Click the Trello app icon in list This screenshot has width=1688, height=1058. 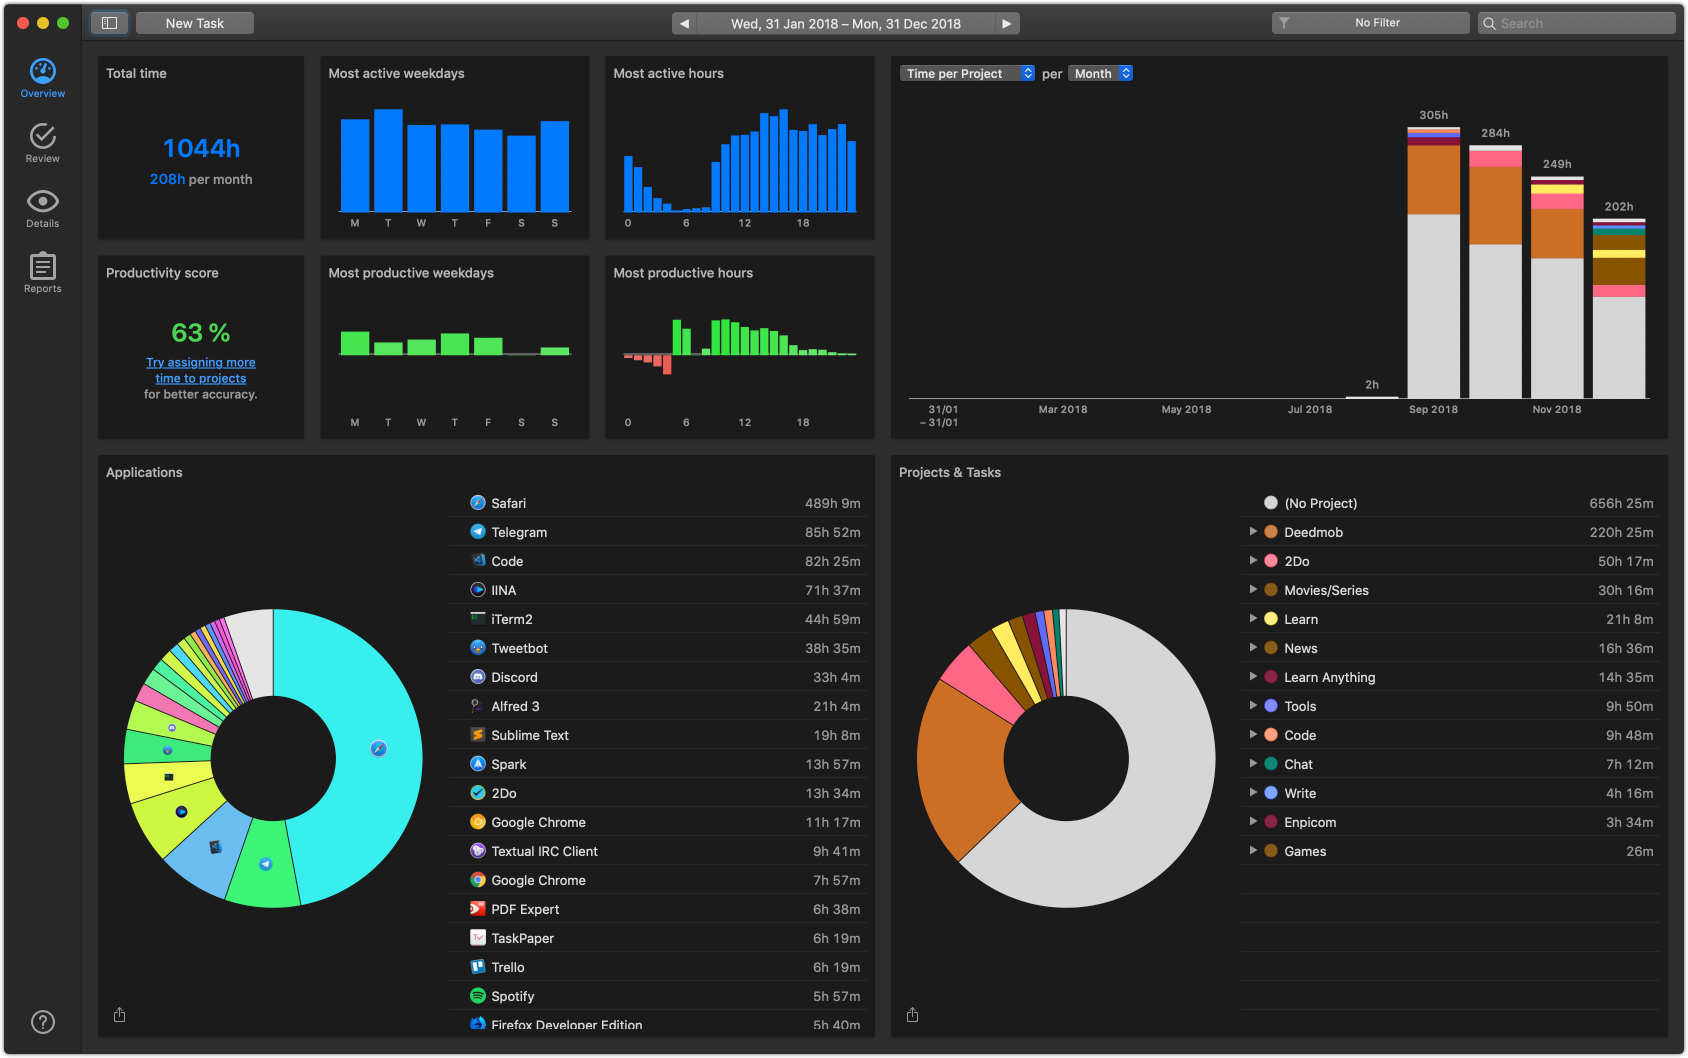click(478, 967)
